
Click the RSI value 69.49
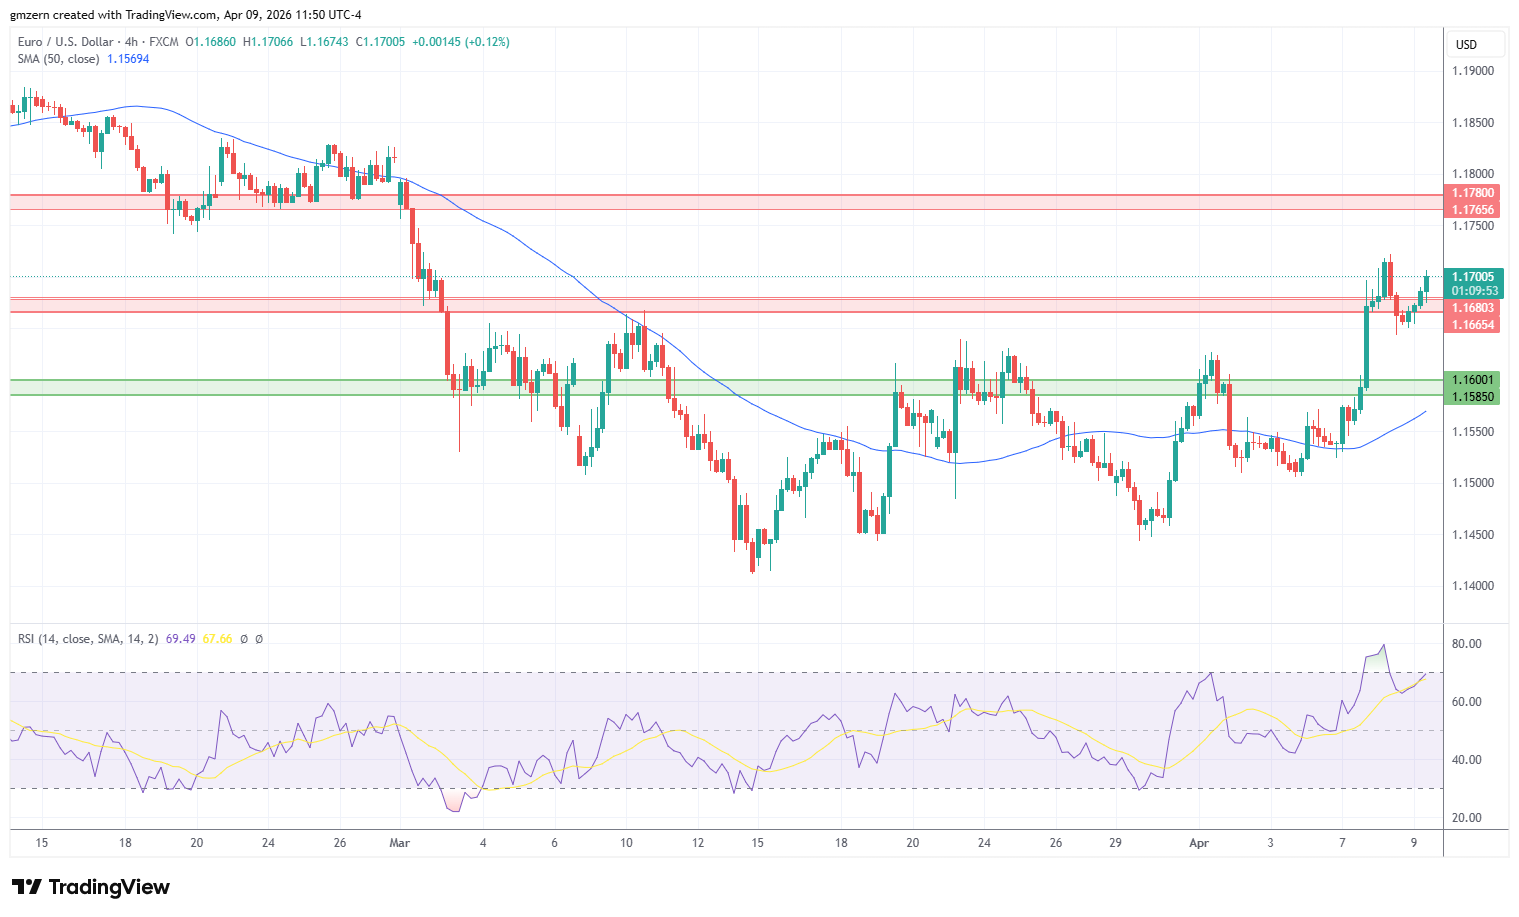click(x=181, y=639)
